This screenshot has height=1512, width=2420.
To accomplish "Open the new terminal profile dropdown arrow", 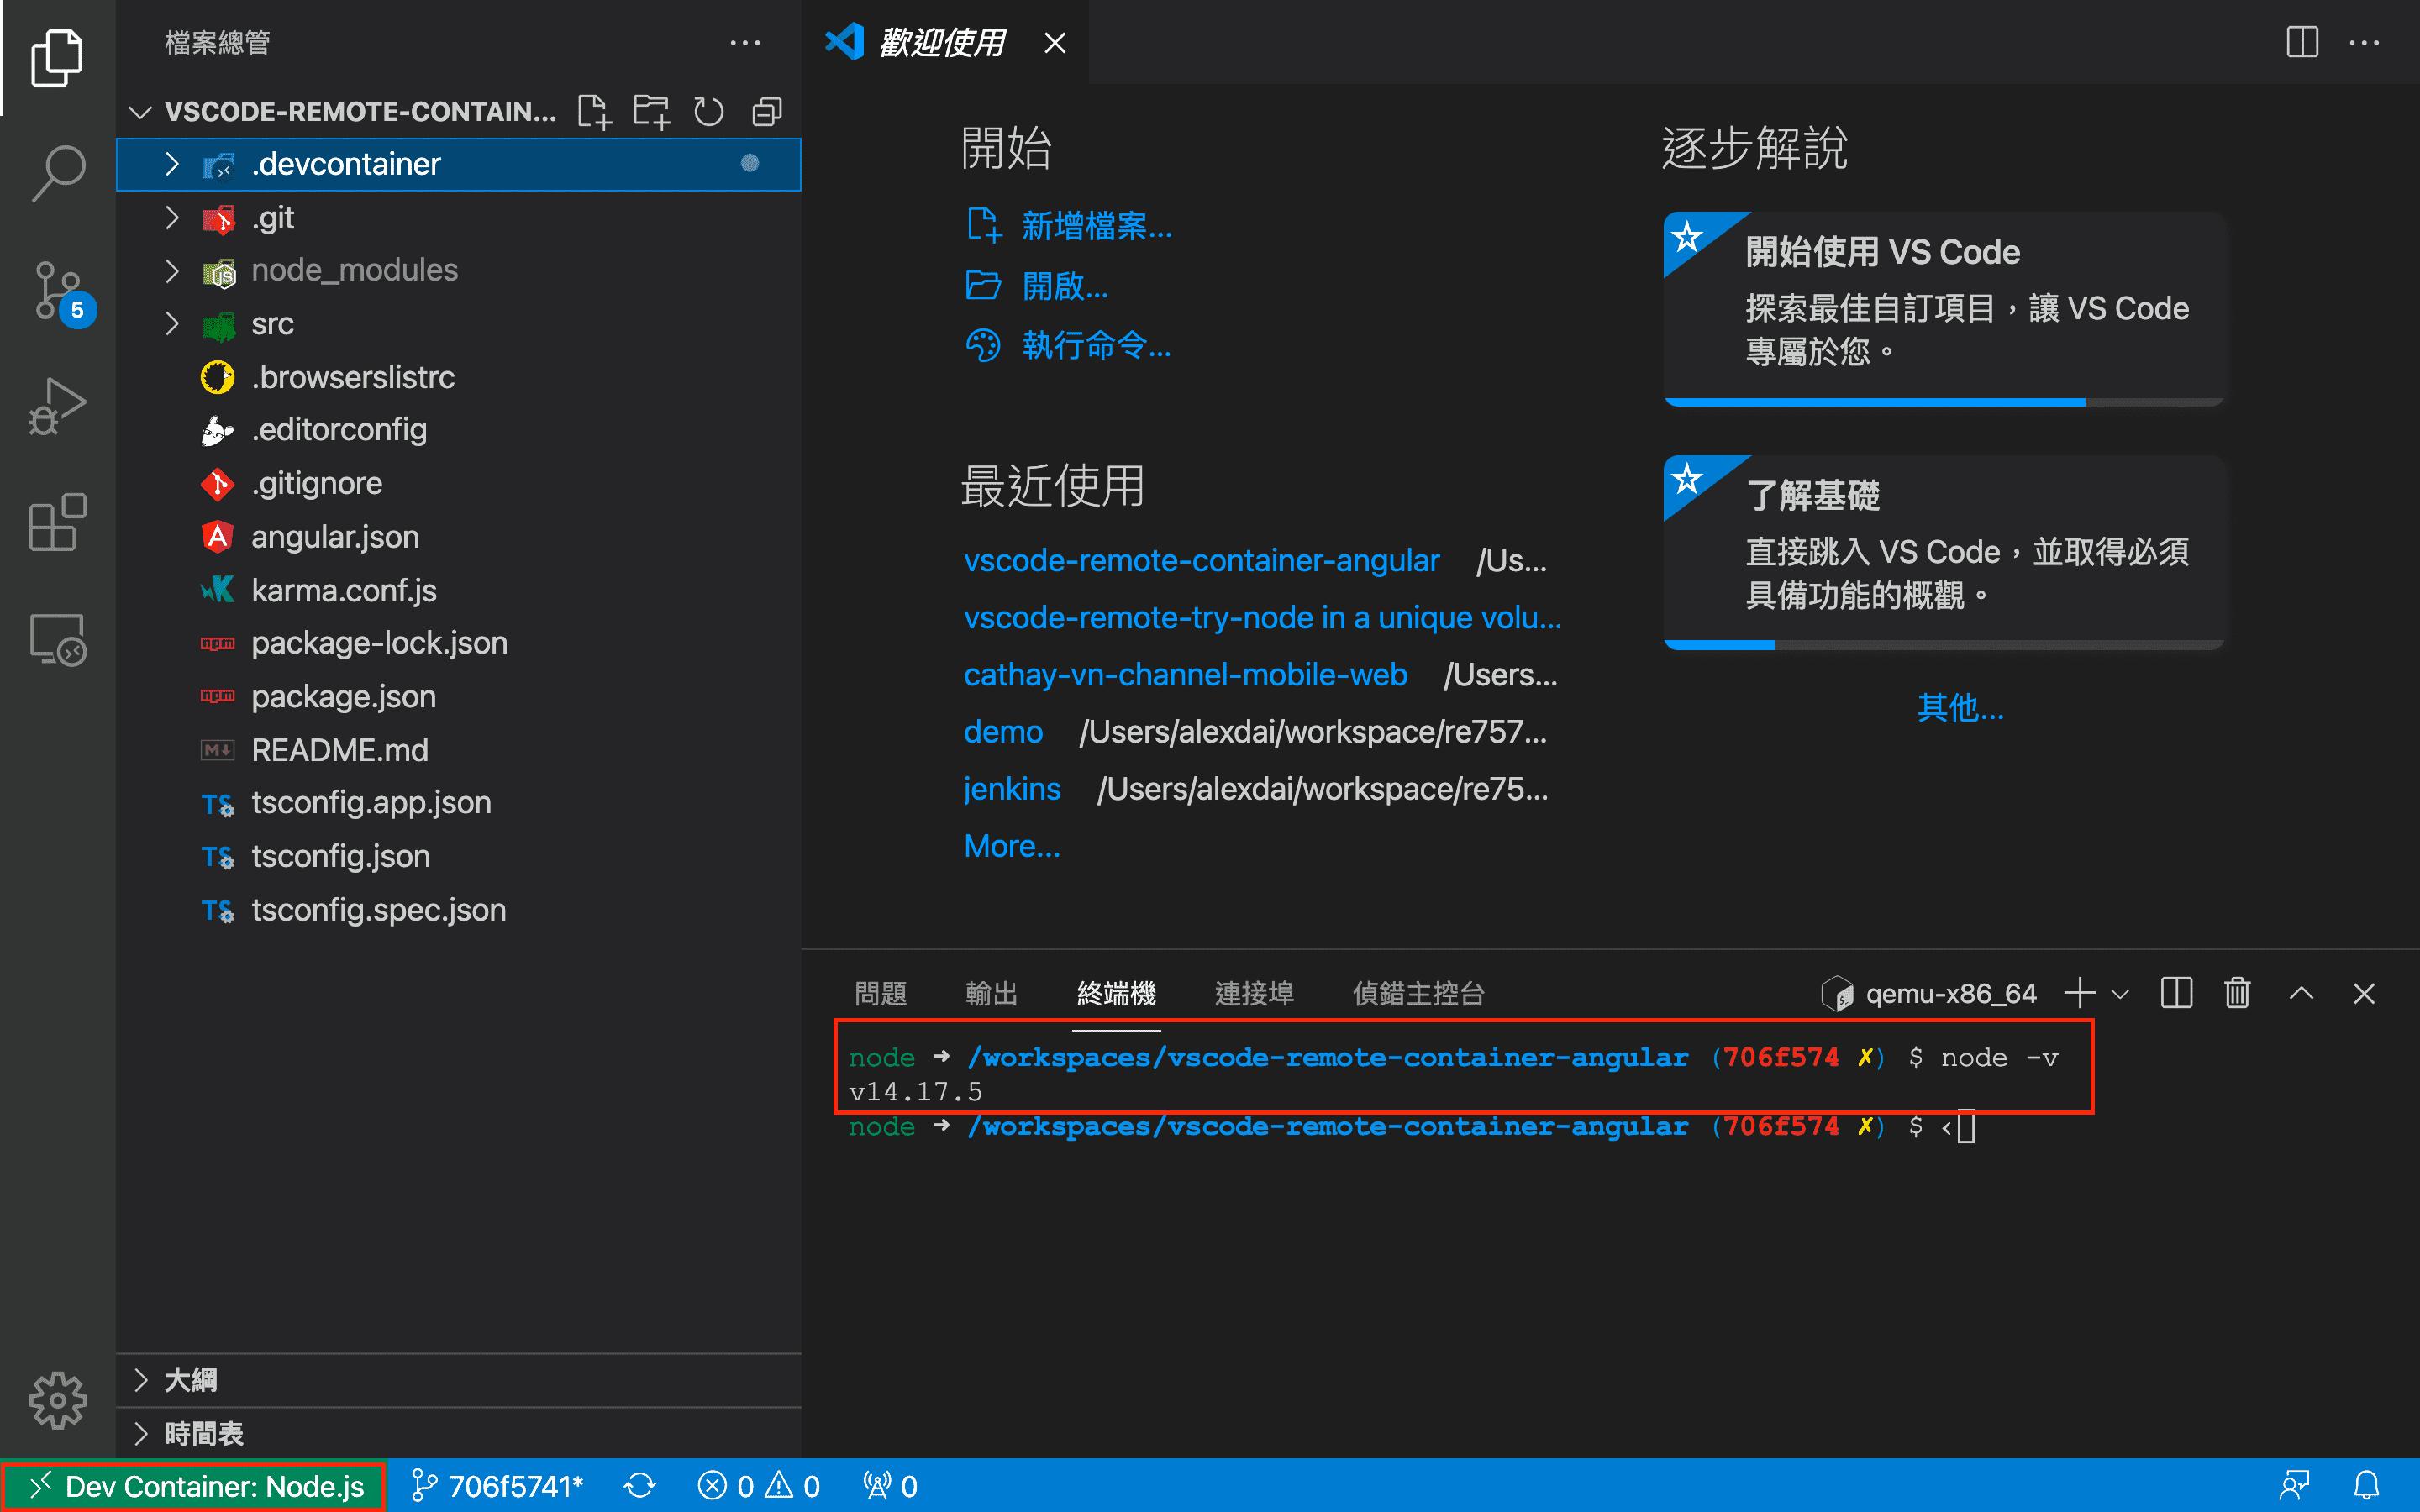I will [x=2120, y=994].
